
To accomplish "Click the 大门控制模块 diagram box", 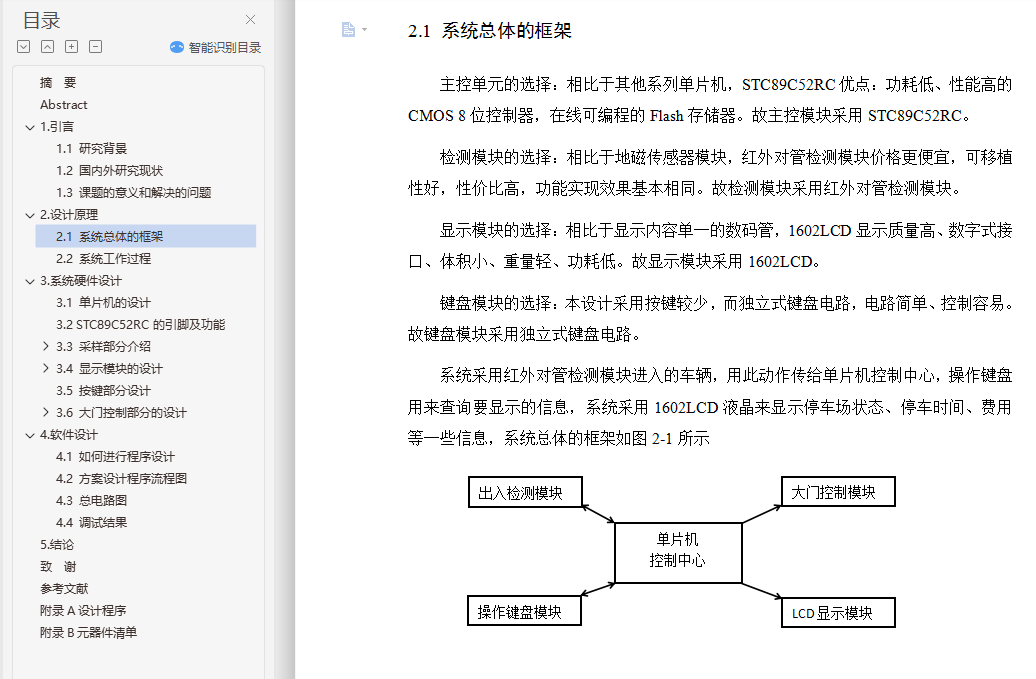I will (838, 491).
